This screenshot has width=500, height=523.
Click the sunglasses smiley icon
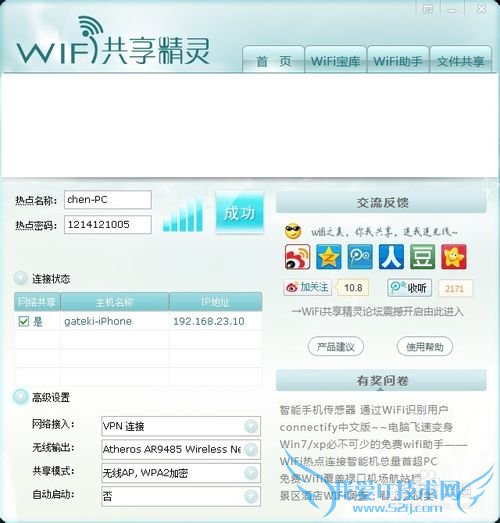(293, 231)
